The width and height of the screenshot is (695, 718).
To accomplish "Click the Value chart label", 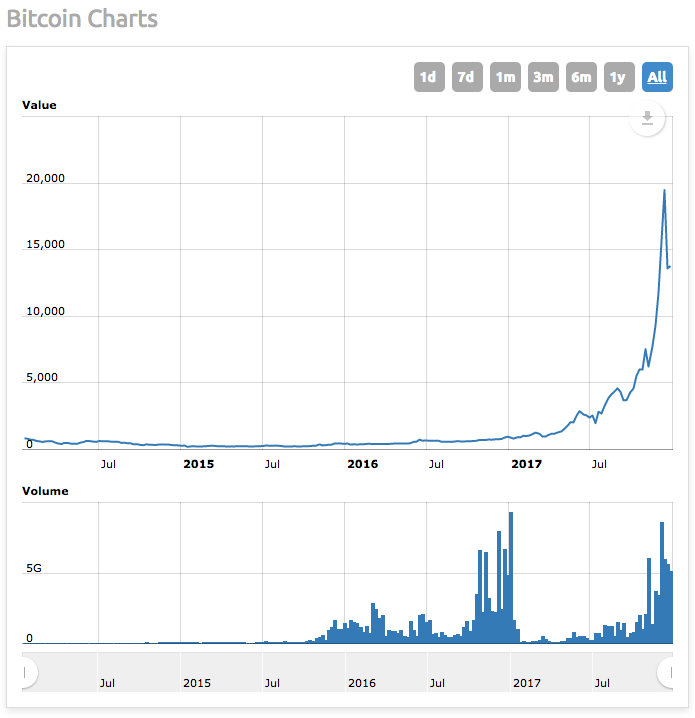I will click(39, 105).
